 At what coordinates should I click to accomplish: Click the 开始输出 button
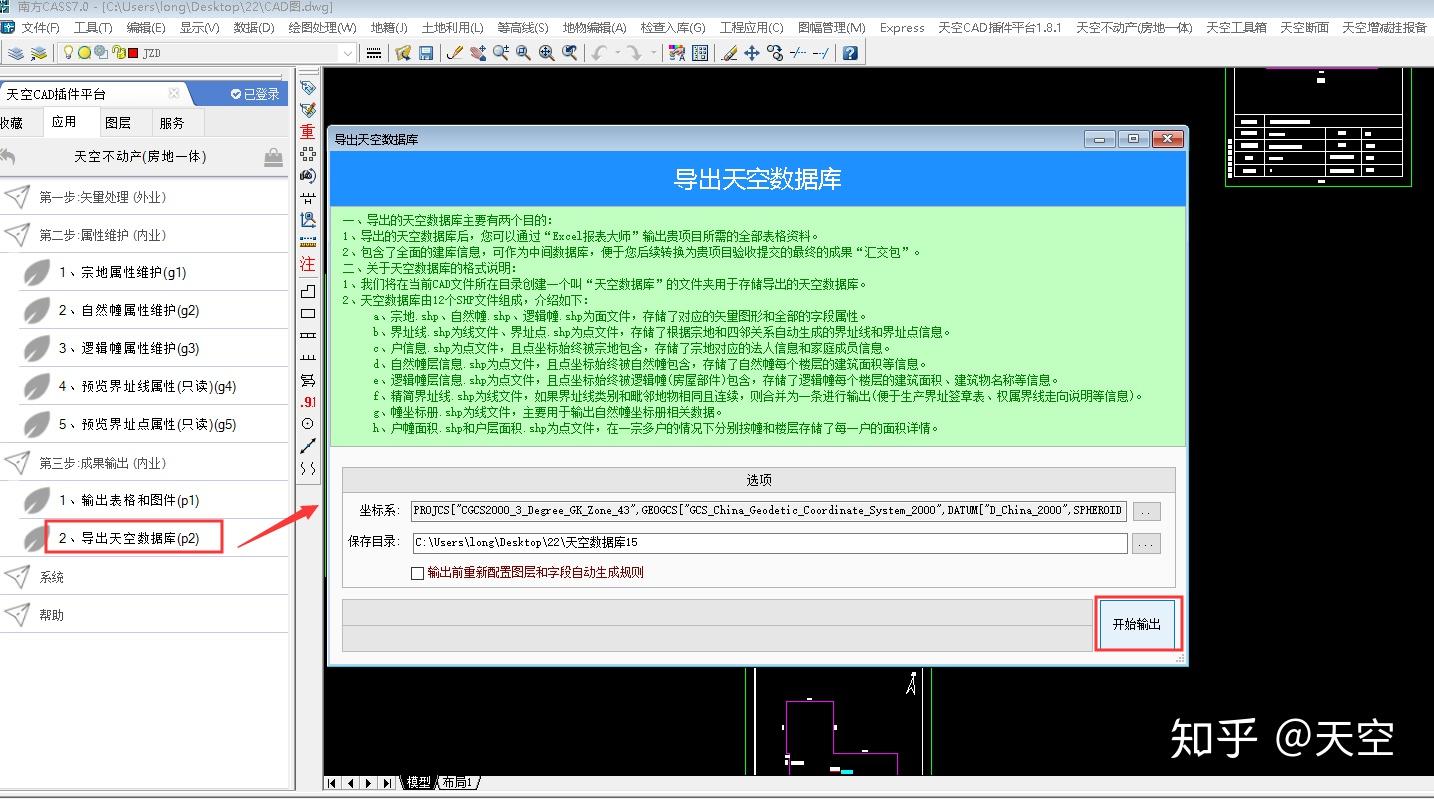pyautogui.click(x=1137, y=624)
